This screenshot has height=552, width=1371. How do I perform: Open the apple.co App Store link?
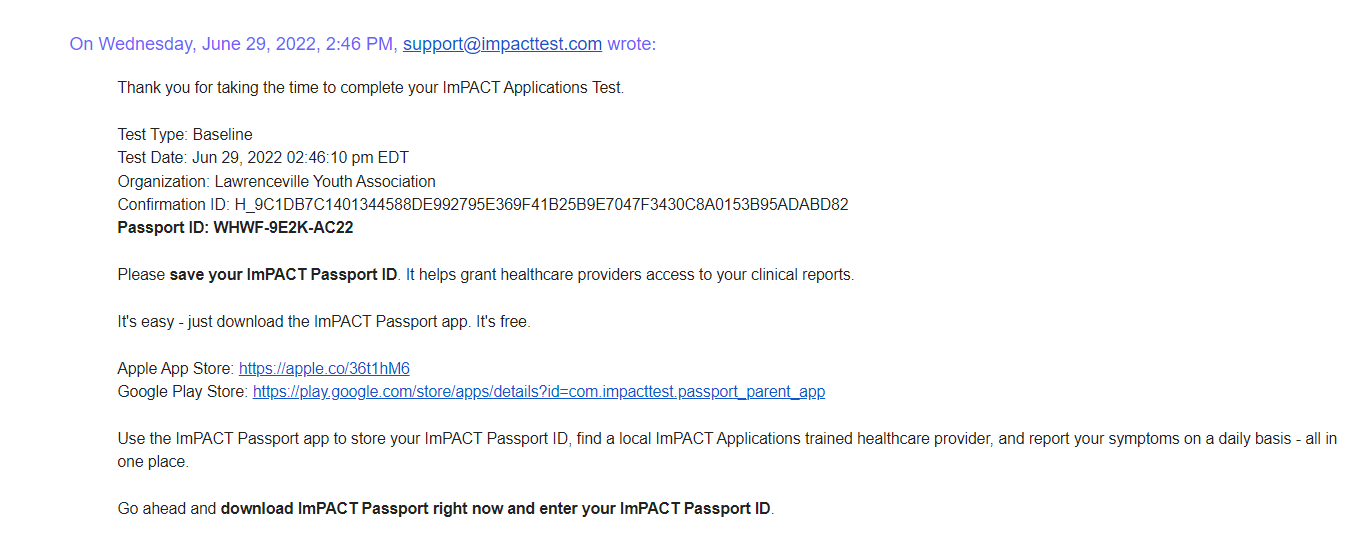click(x=324, y=369)
